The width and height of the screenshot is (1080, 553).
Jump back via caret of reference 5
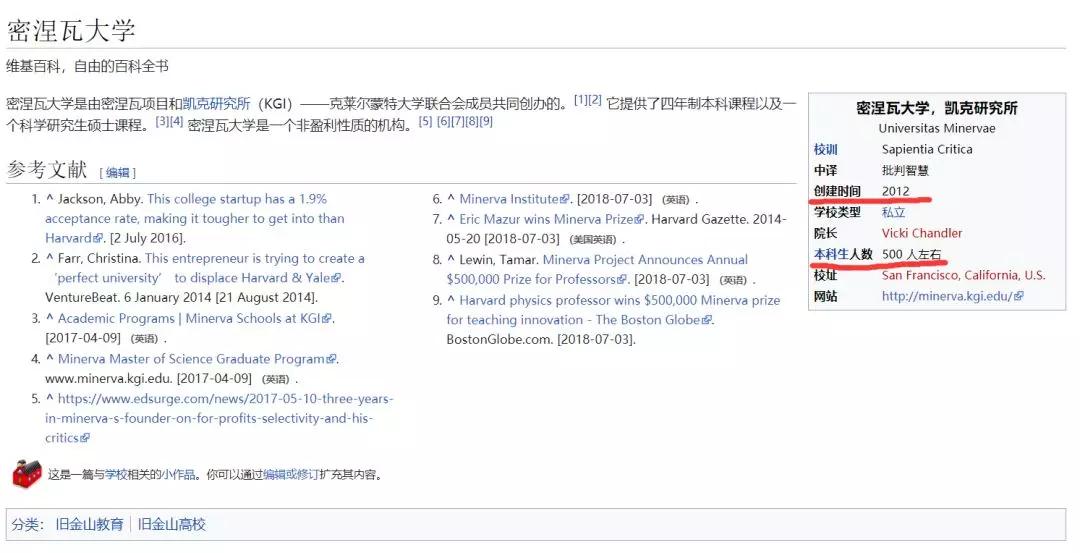(50, 398)
